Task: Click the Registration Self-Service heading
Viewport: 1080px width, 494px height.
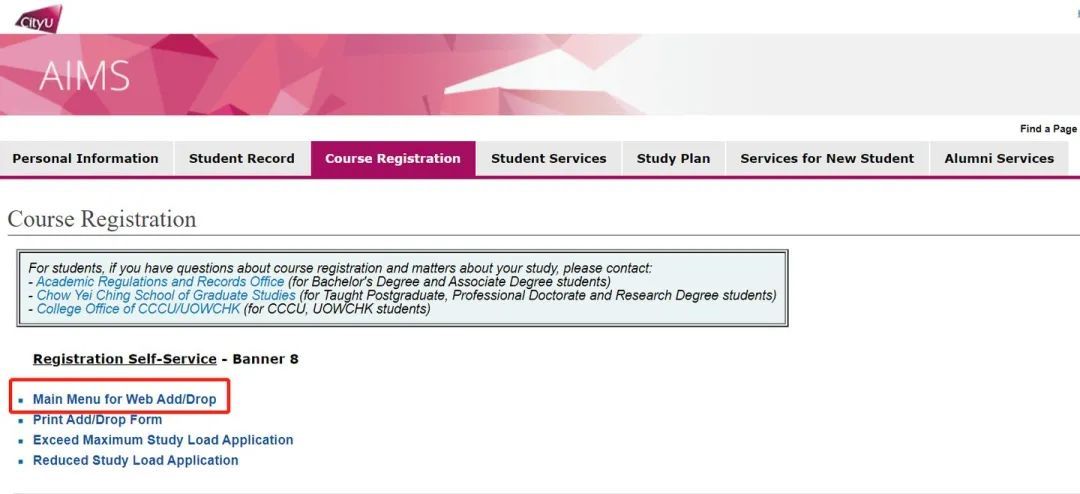Action: coord(125,359)
